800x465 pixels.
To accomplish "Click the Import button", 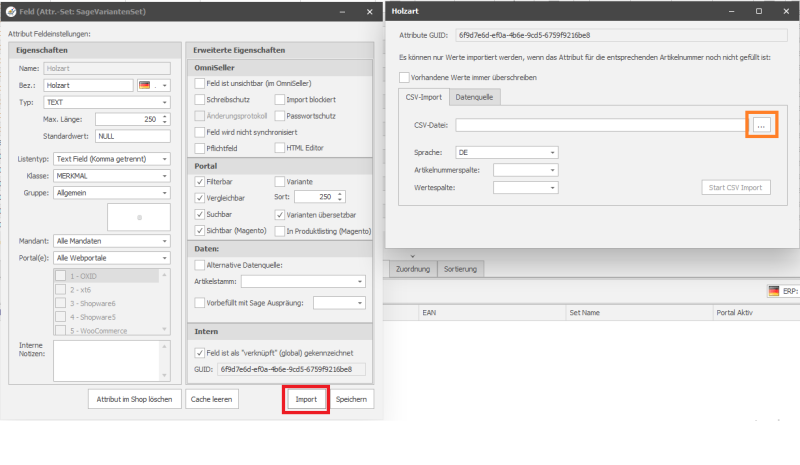I will coord(306,399).
